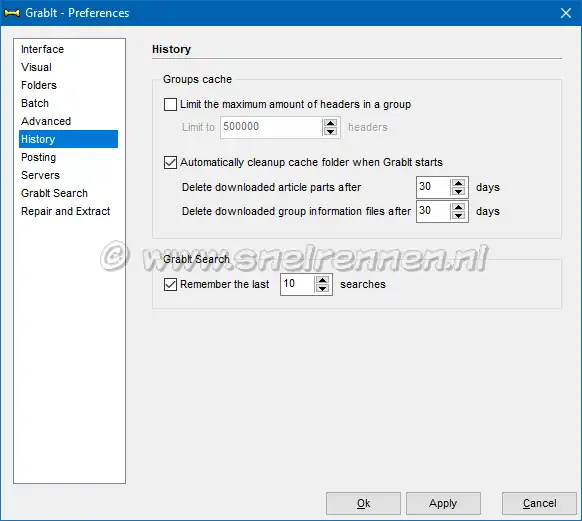Select Visual in the category list

pos(36,67)
